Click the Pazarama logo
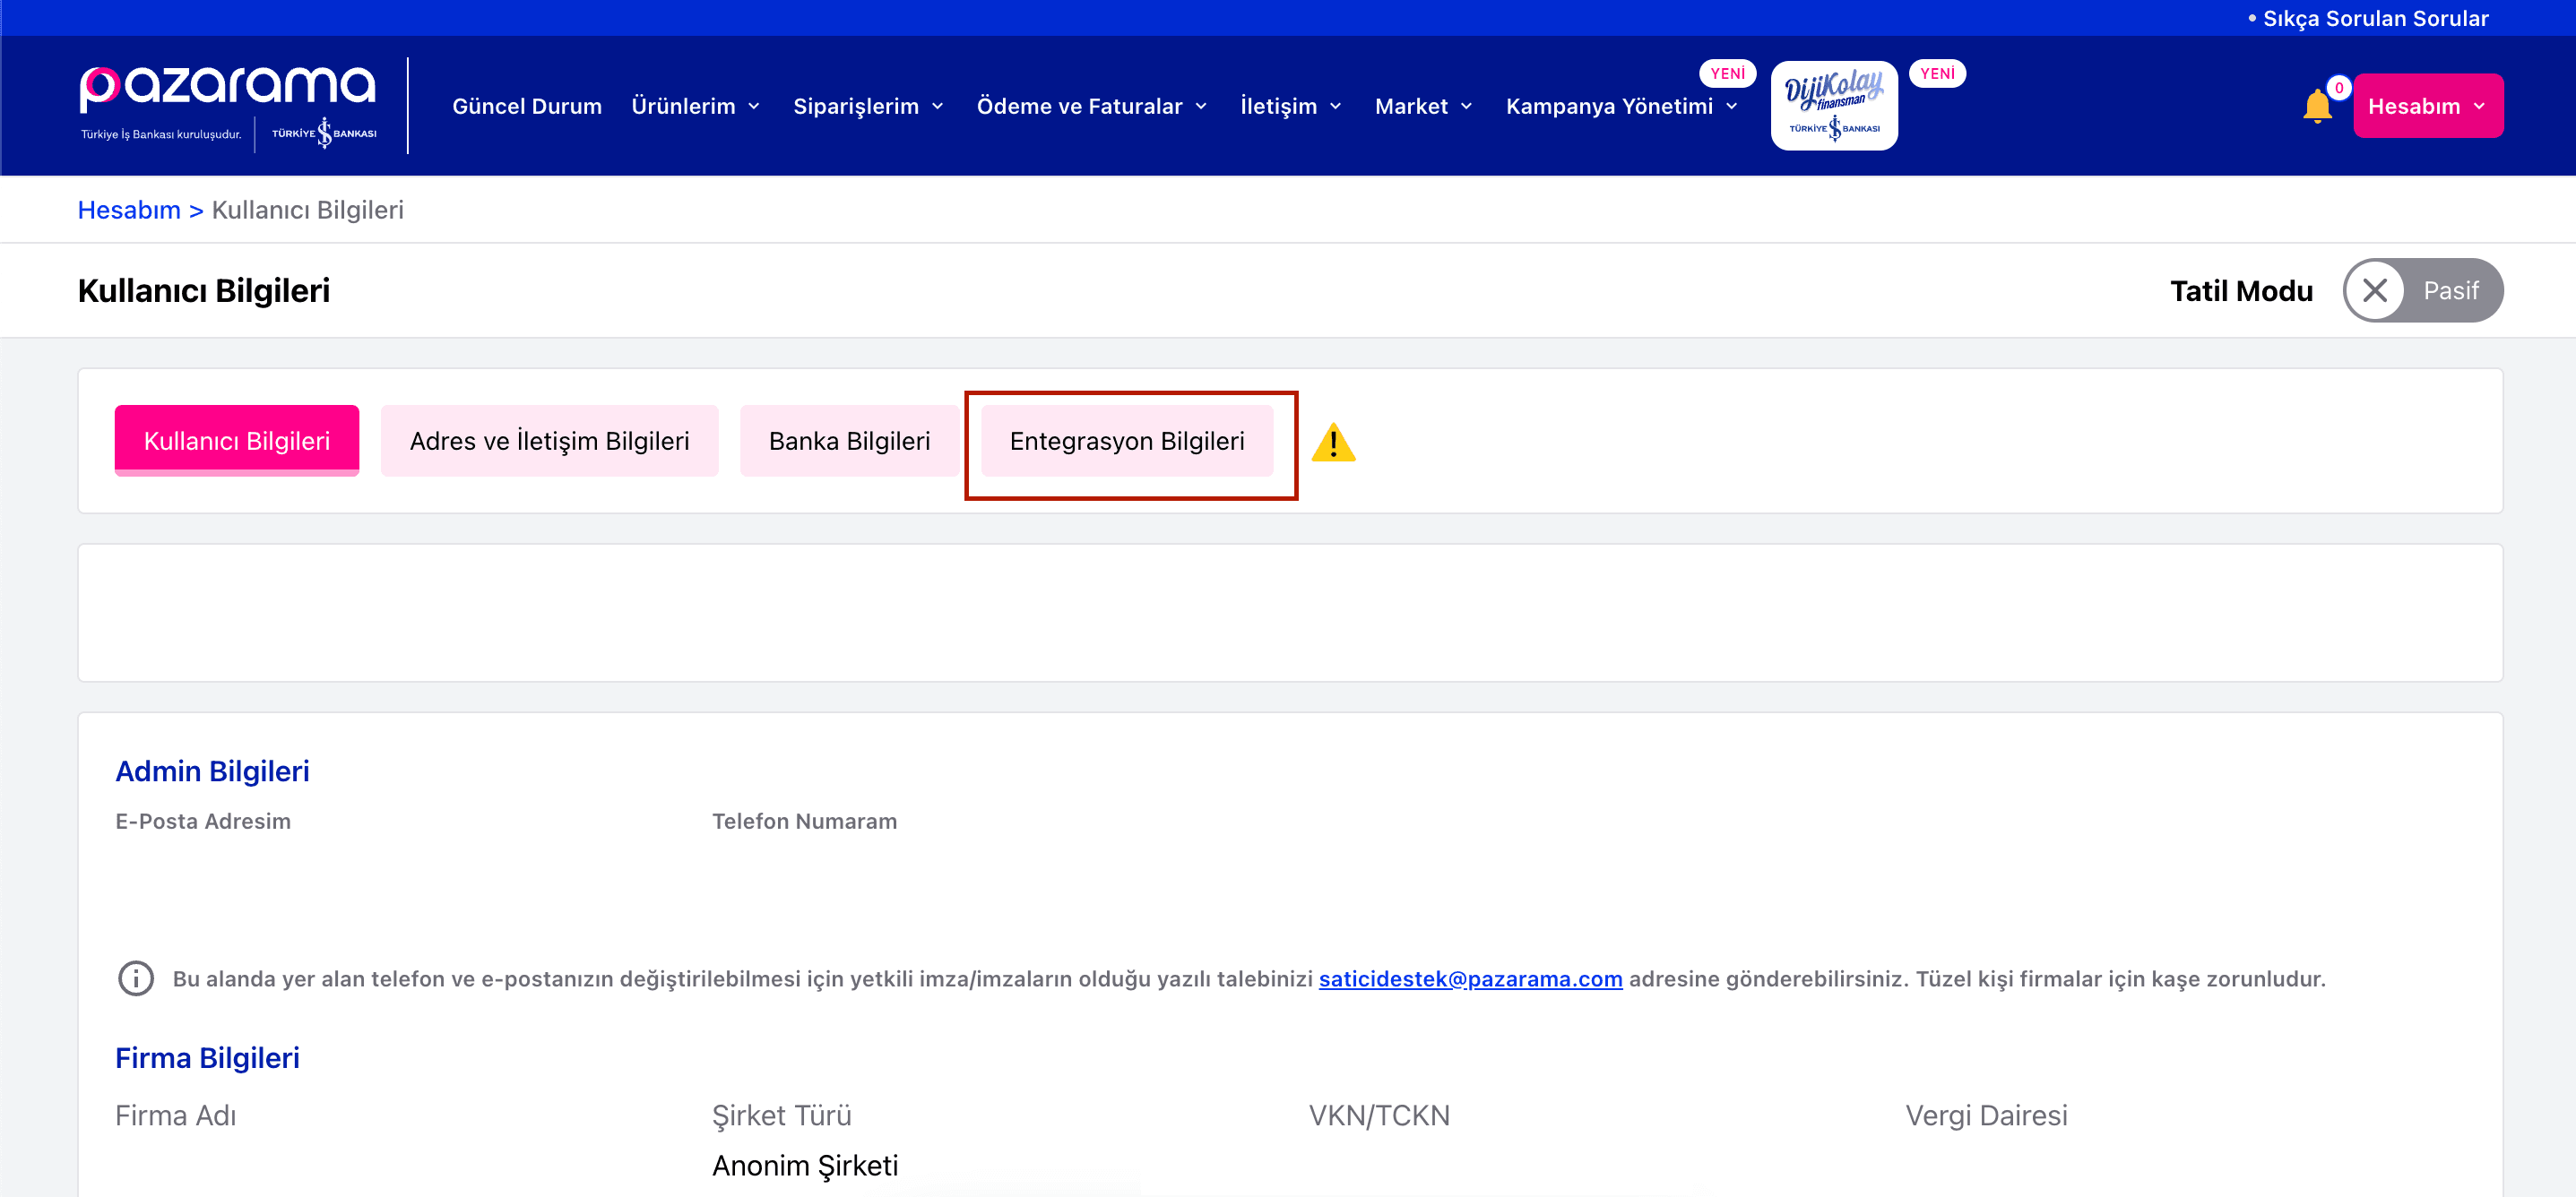 pyautogui.click(x=228, y=88)
